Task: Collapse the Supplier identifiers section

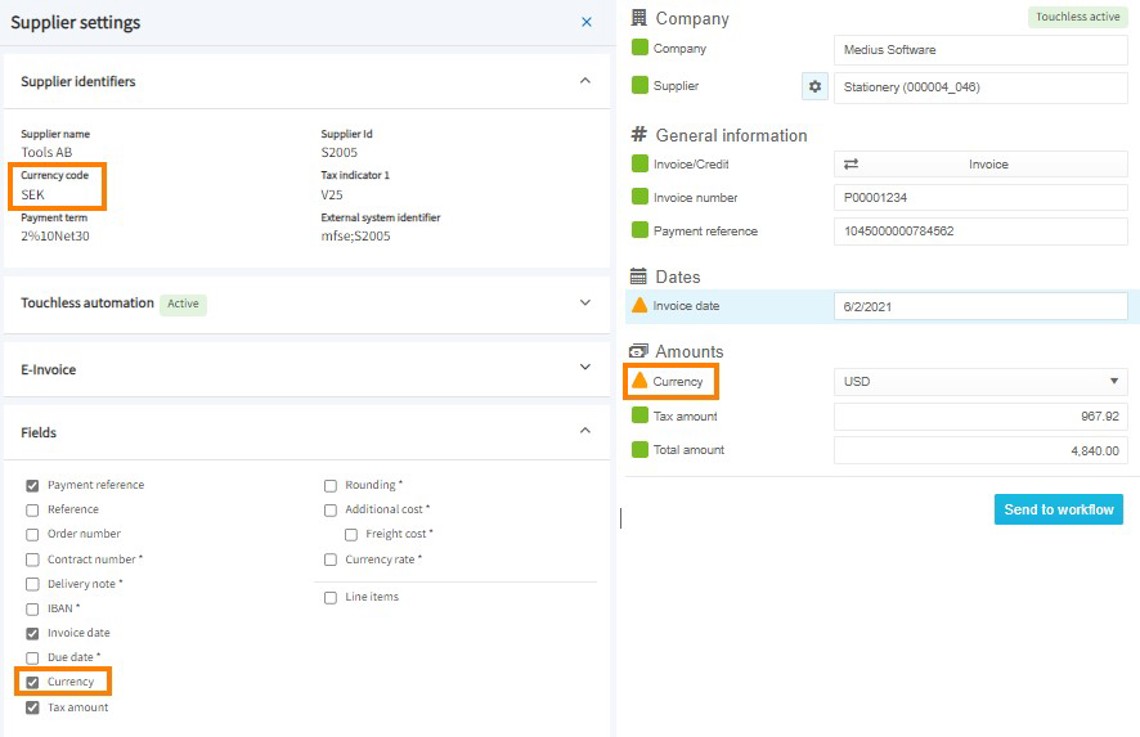Action: (x=585, y=81)
